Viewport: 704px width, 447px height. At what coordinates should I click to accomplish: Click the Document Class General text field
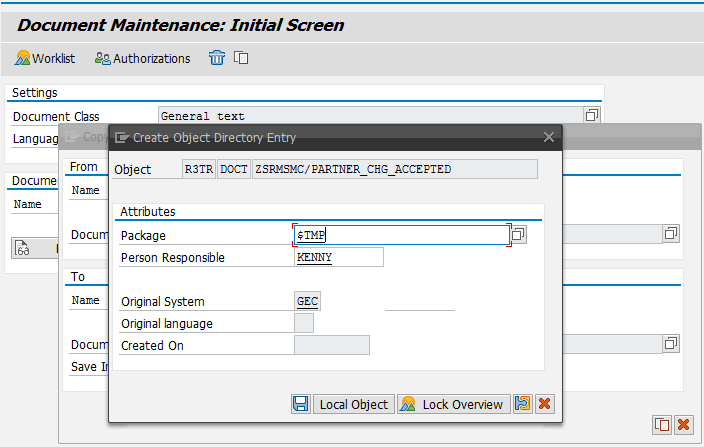370,116
